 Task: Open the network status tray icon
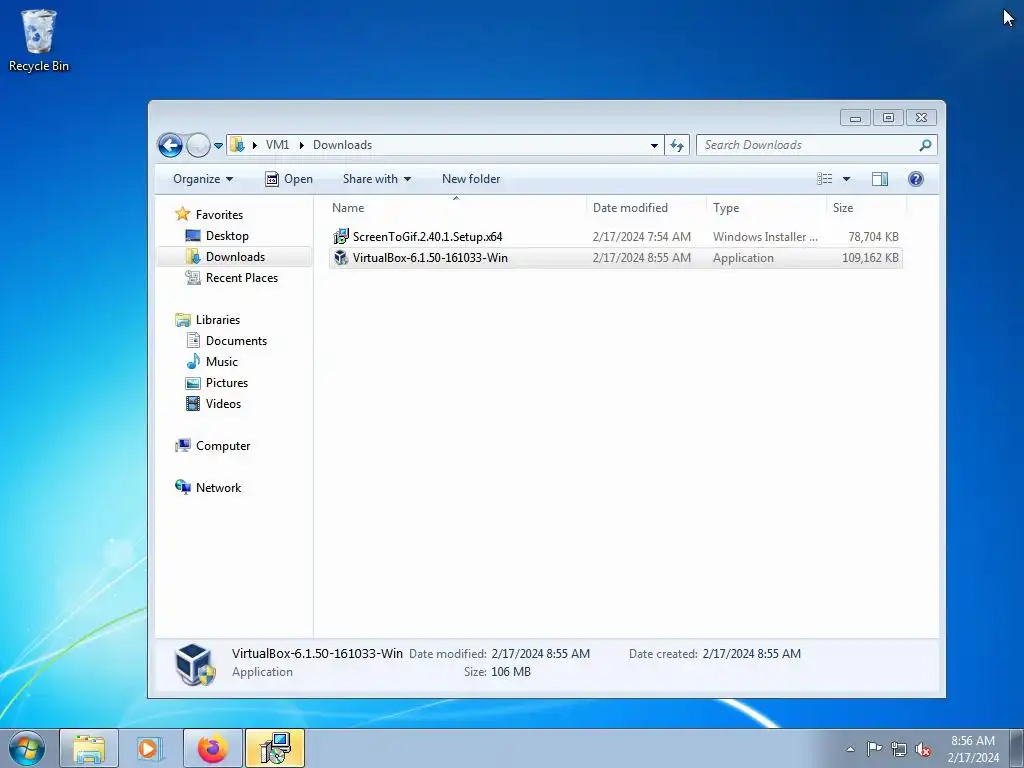click(899, 749)
